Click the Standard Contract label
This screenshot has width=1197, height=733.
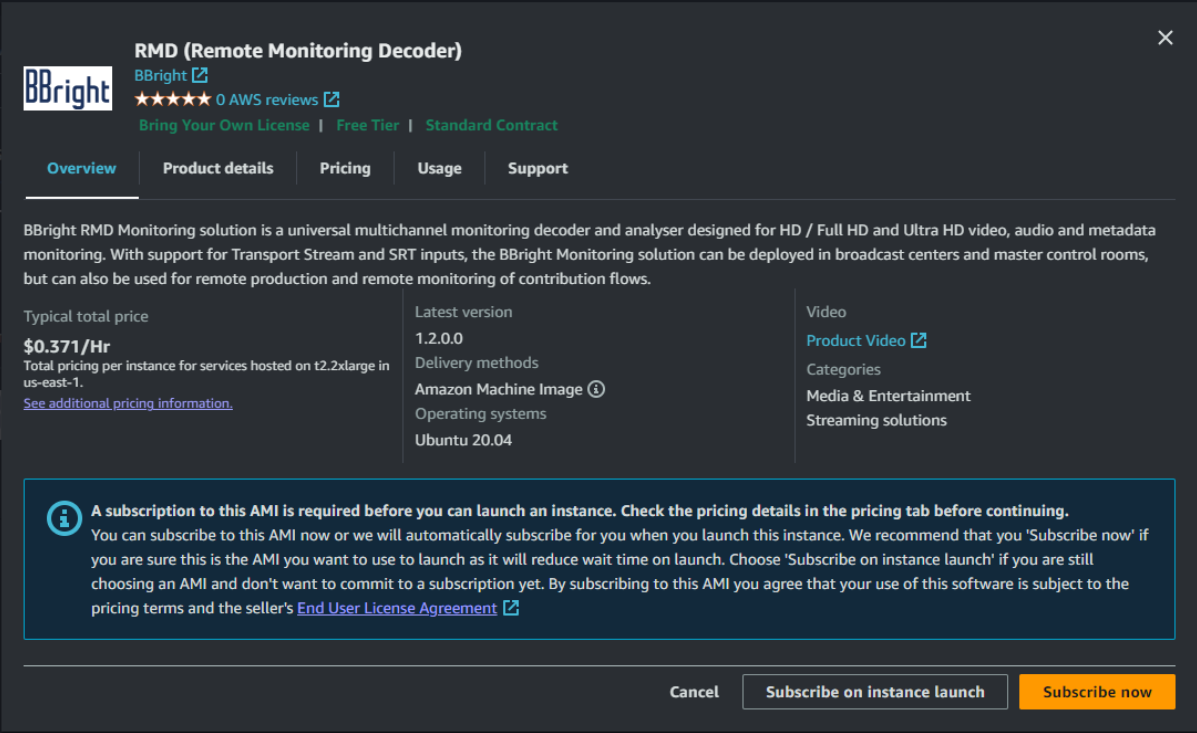click(492, 125)
